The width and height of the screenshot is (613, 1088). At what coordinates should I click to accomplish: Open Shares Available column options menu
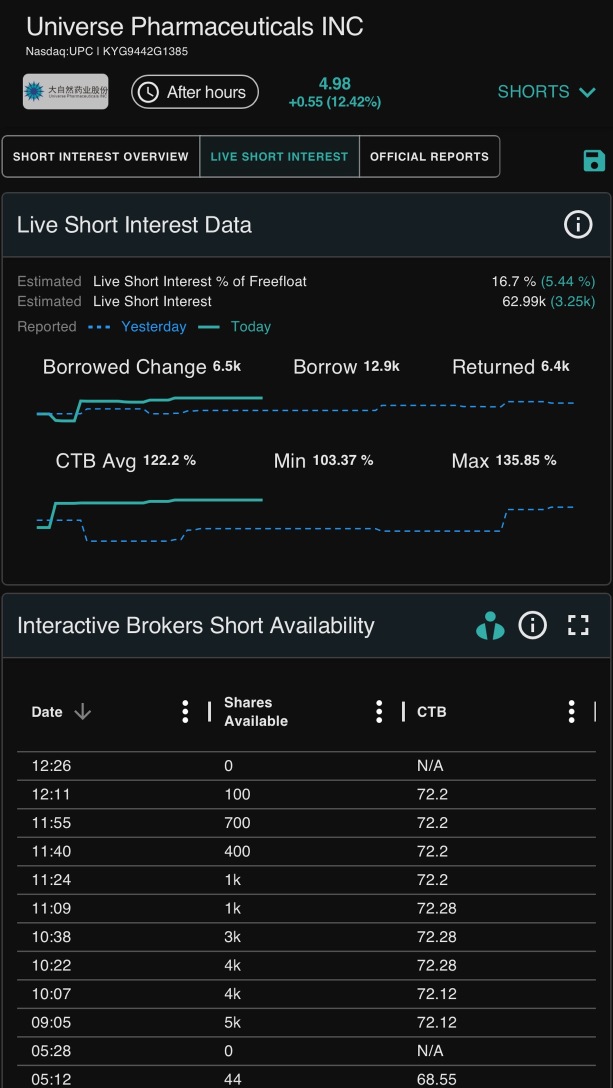378,711
